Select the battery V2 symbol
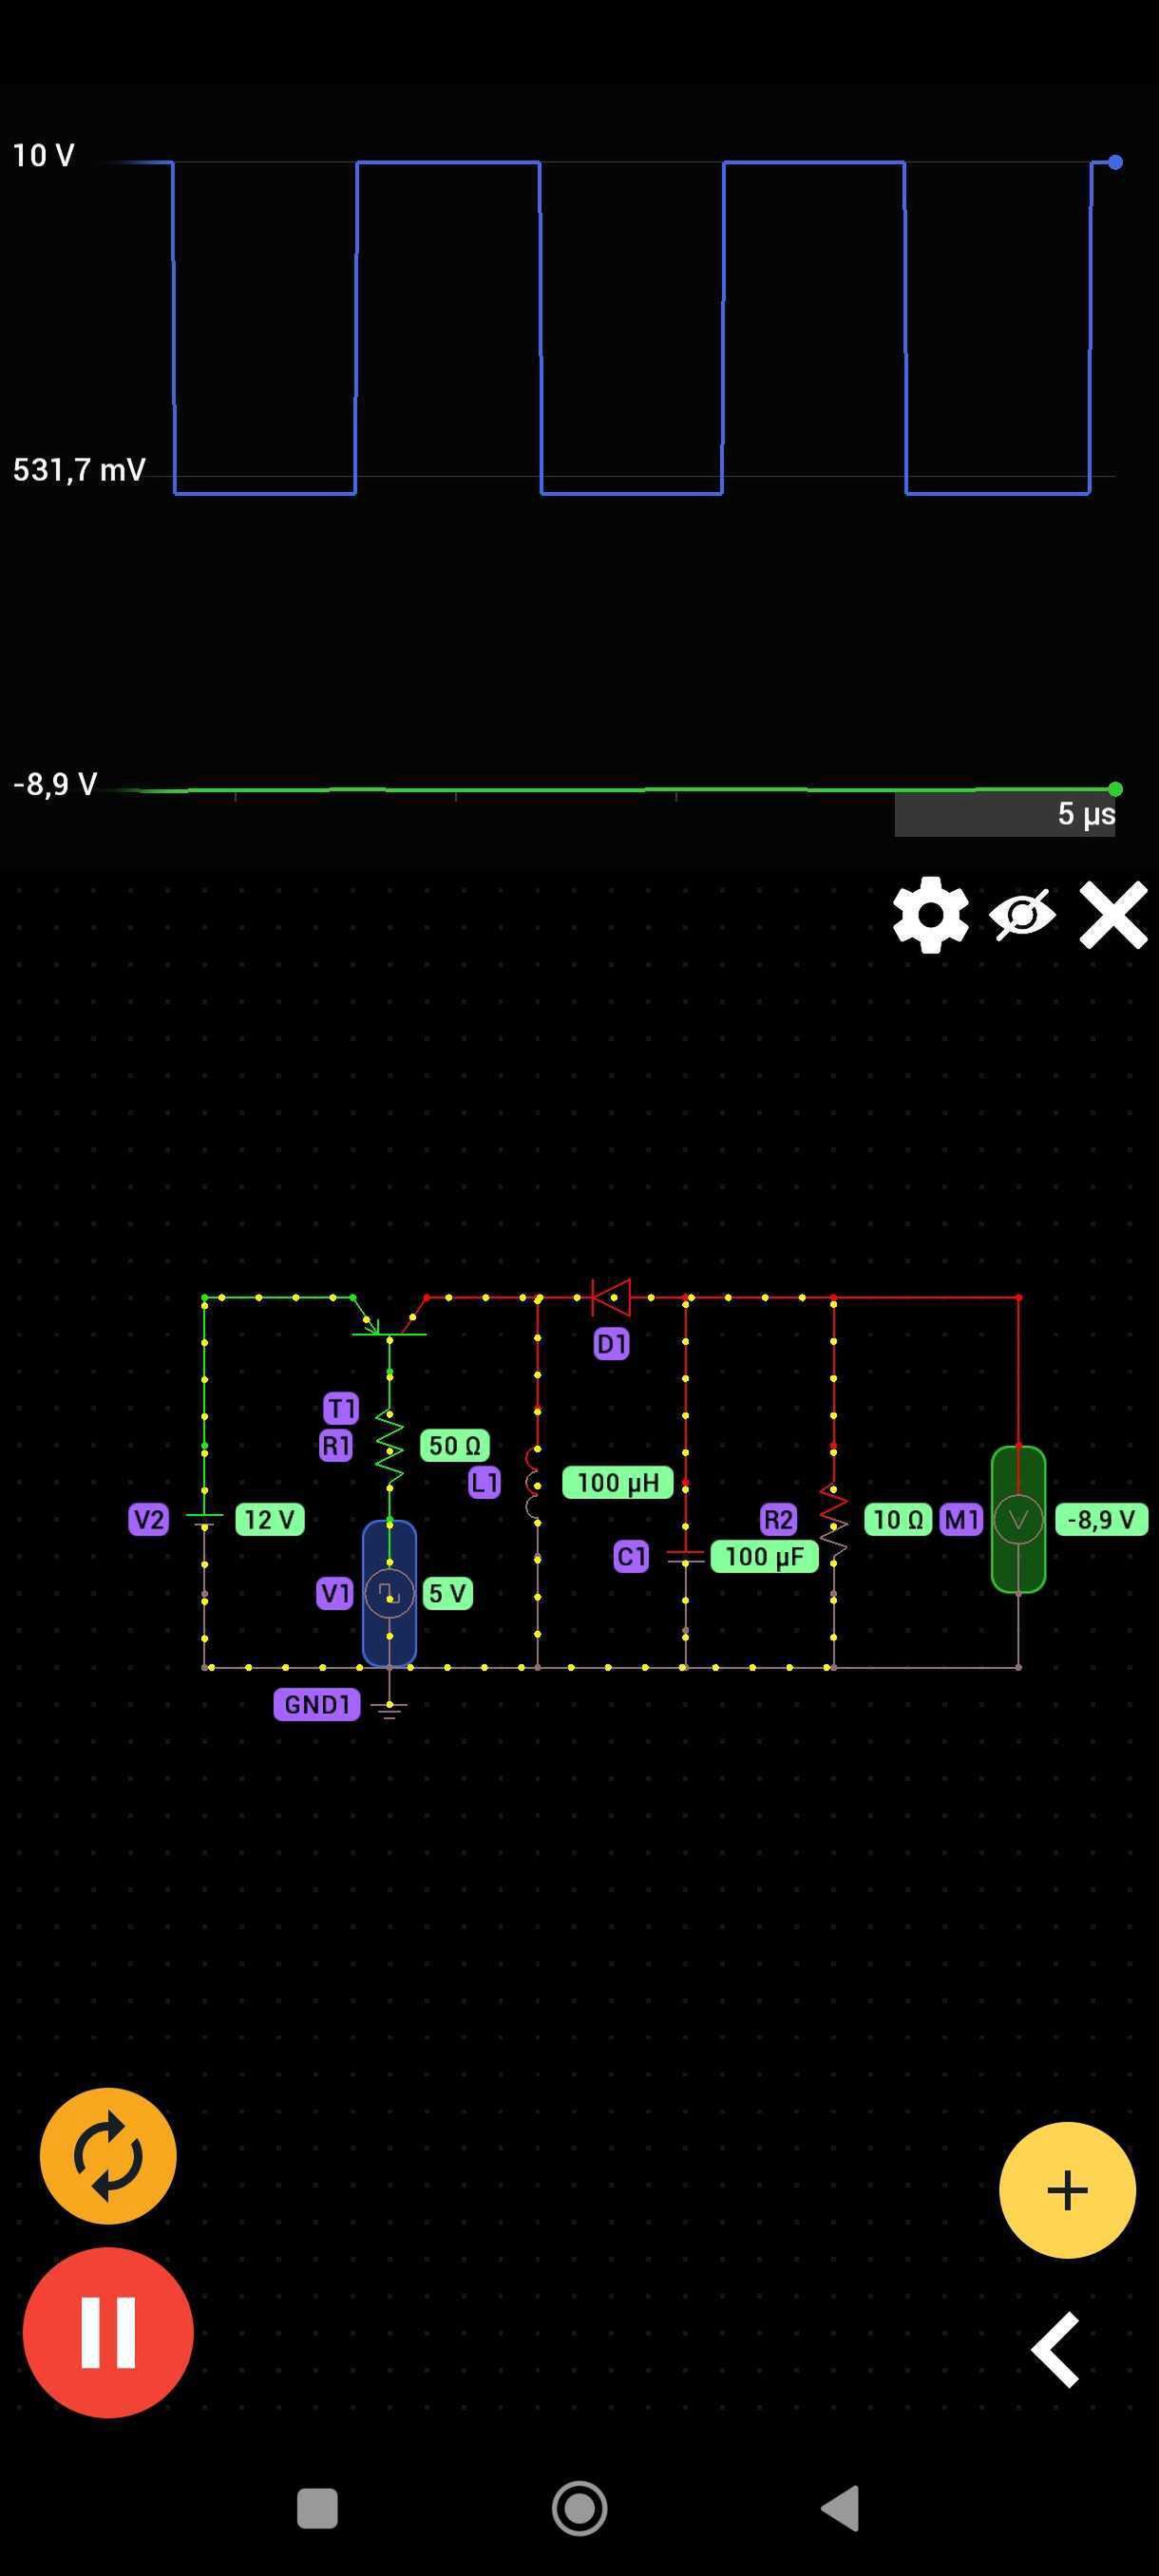This screenshot has width=1159, height=2576. point(204,1520)
